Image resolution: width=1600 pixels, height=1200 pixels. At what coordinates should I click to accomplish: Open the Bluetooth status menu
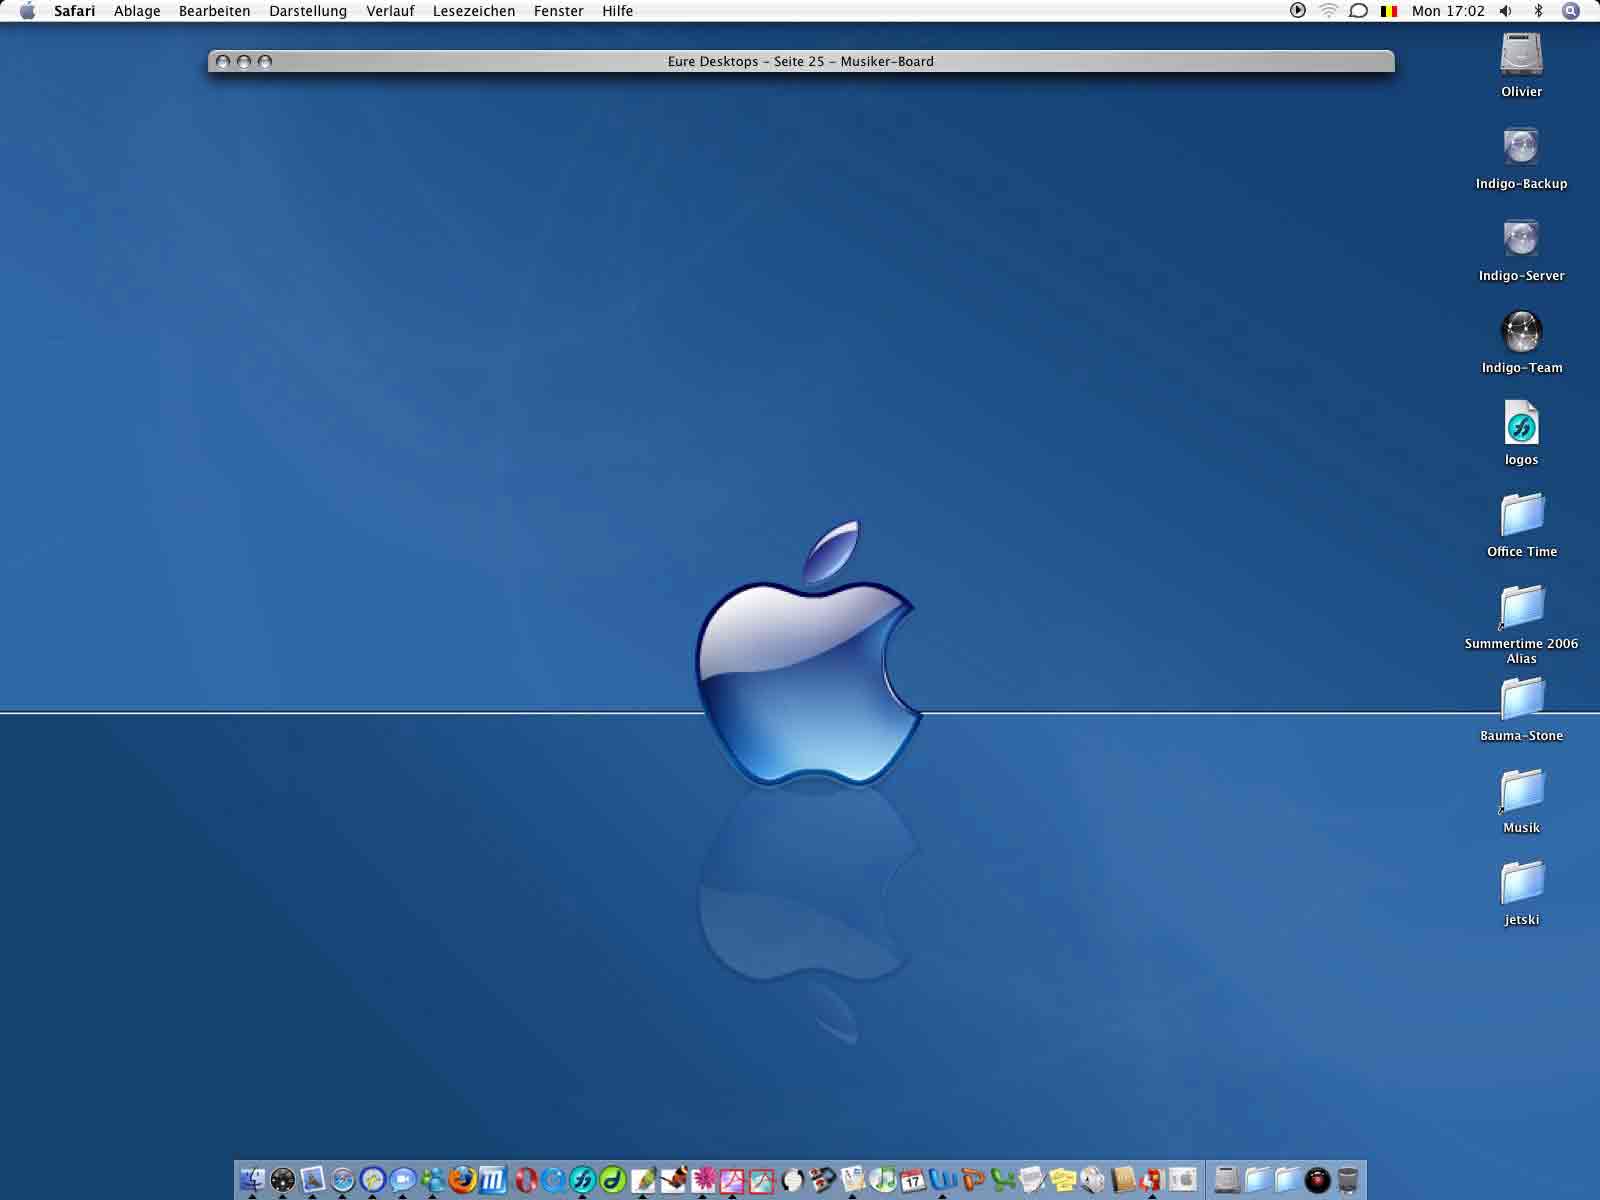point(1539,11)
